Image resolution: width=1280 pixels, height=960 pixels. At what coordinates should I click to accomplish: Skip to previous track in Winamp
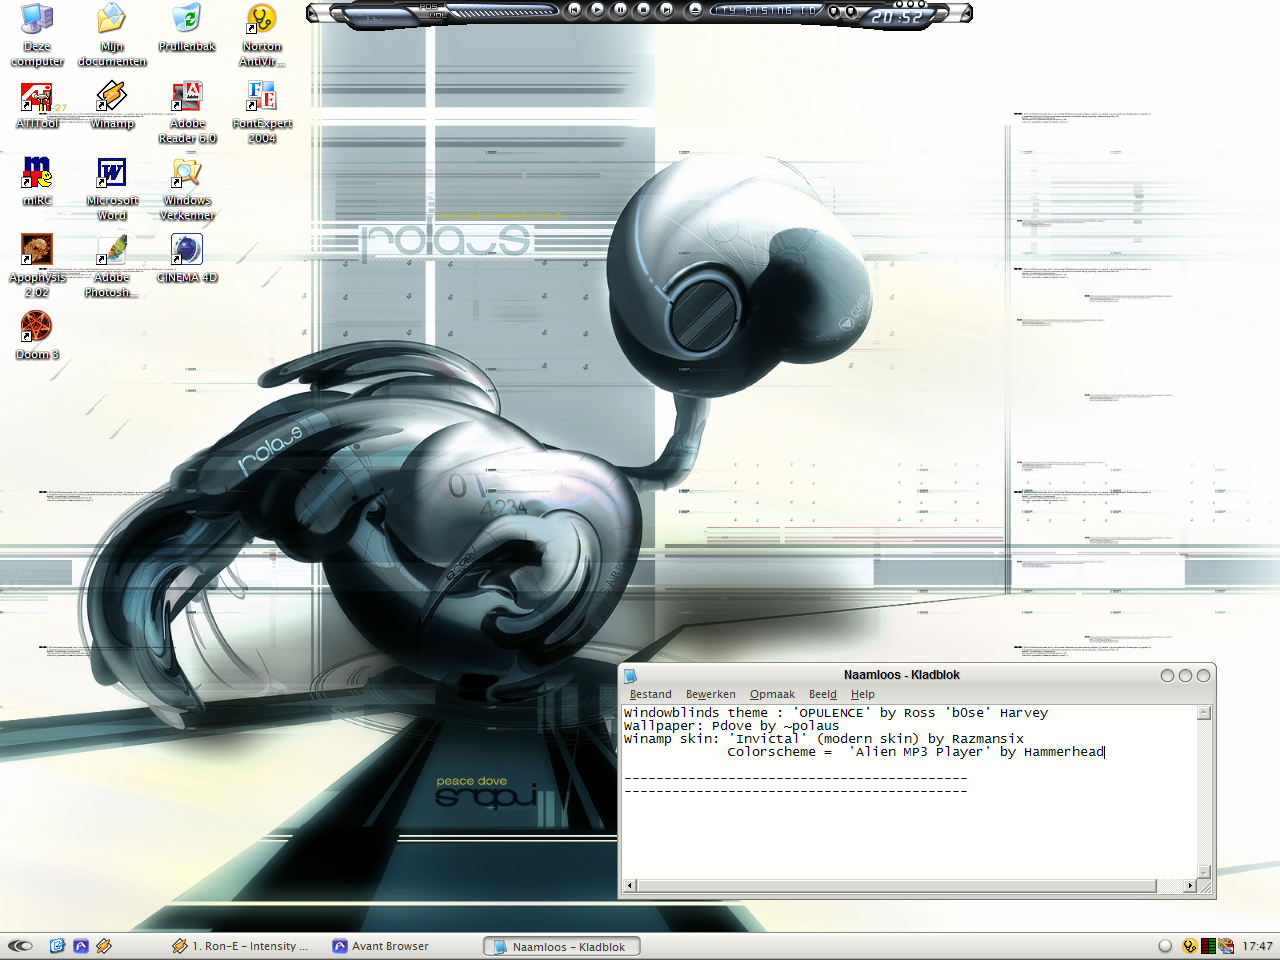[x=574, y=10]
